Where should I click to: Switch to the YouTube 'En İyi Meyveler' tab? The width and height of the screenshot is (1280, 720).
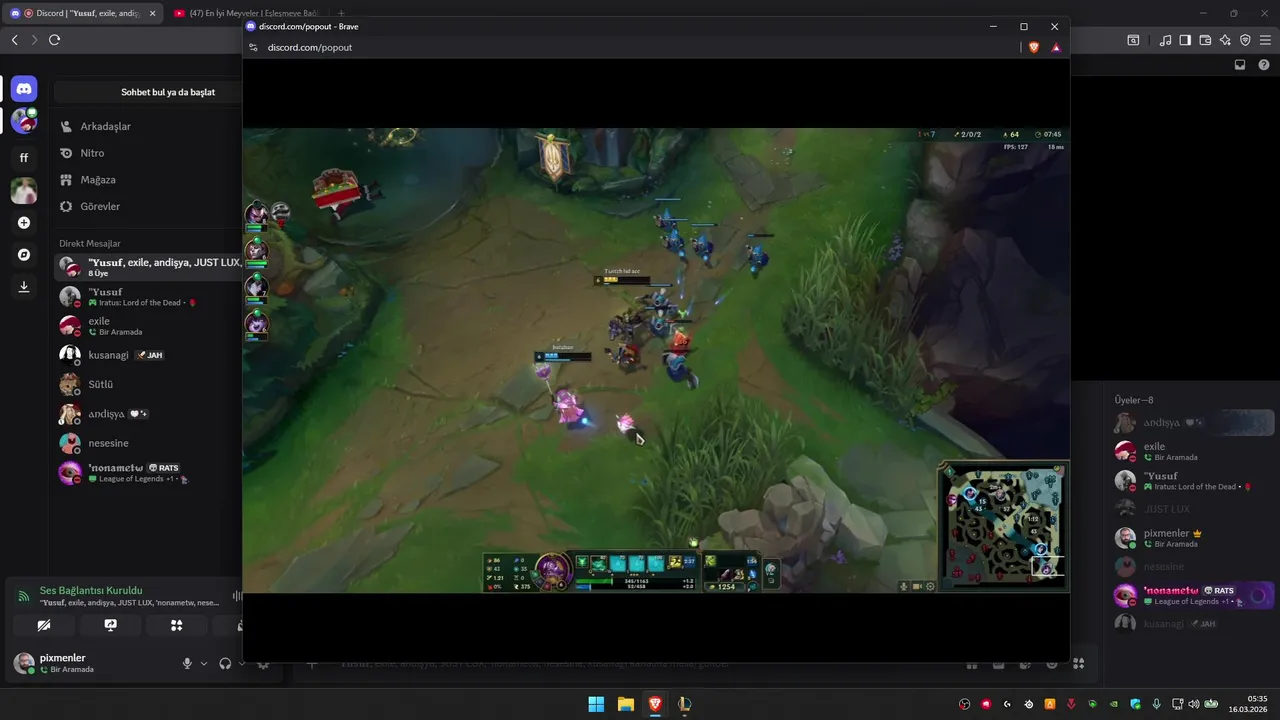tap(247, 13)
